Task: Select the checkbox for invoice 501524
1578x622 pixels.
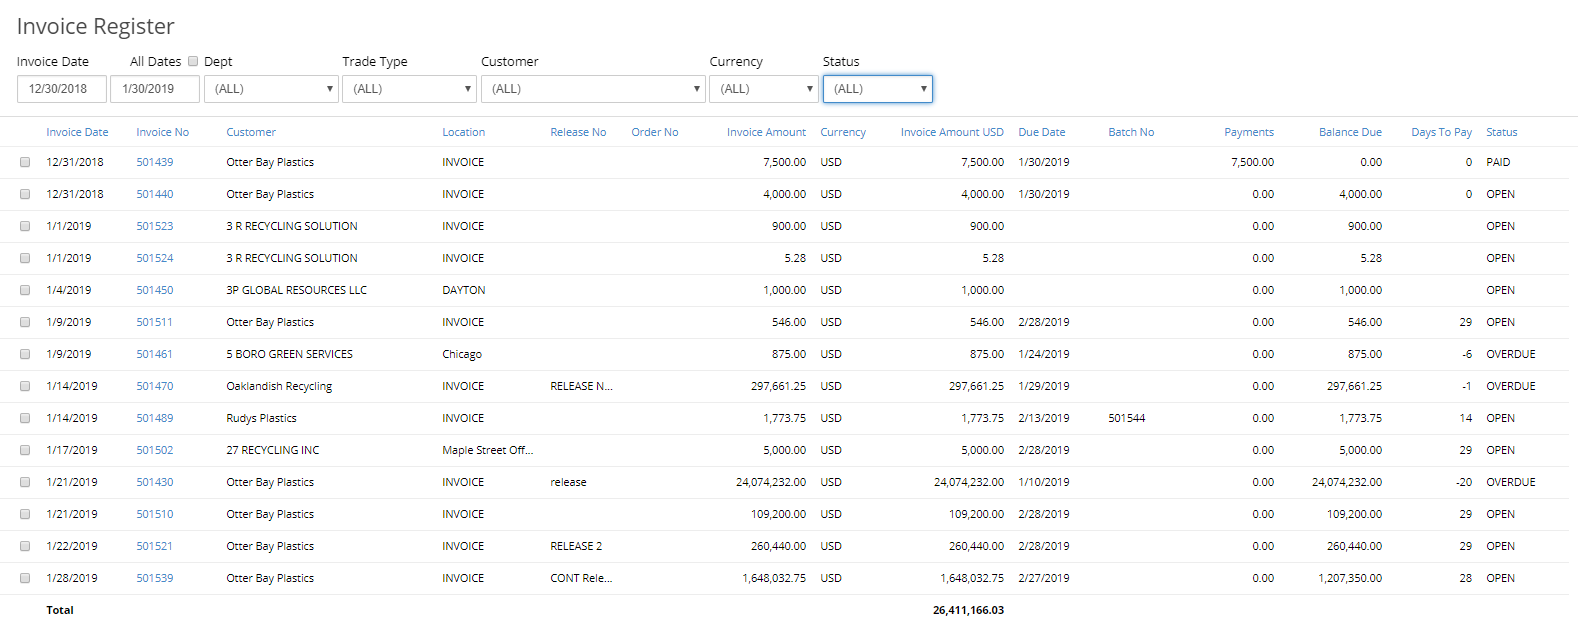Action: (25, 258)
